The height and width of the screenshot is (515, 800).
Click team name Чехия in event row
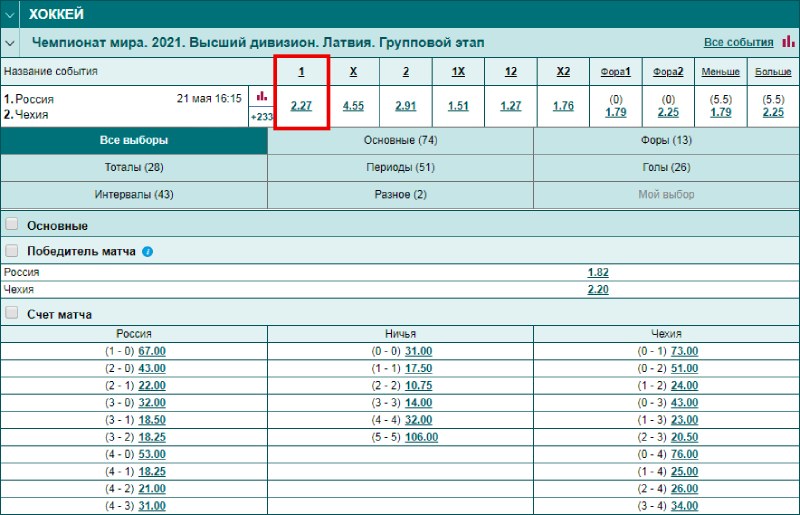pyautogui.click(x=32, y=114)
